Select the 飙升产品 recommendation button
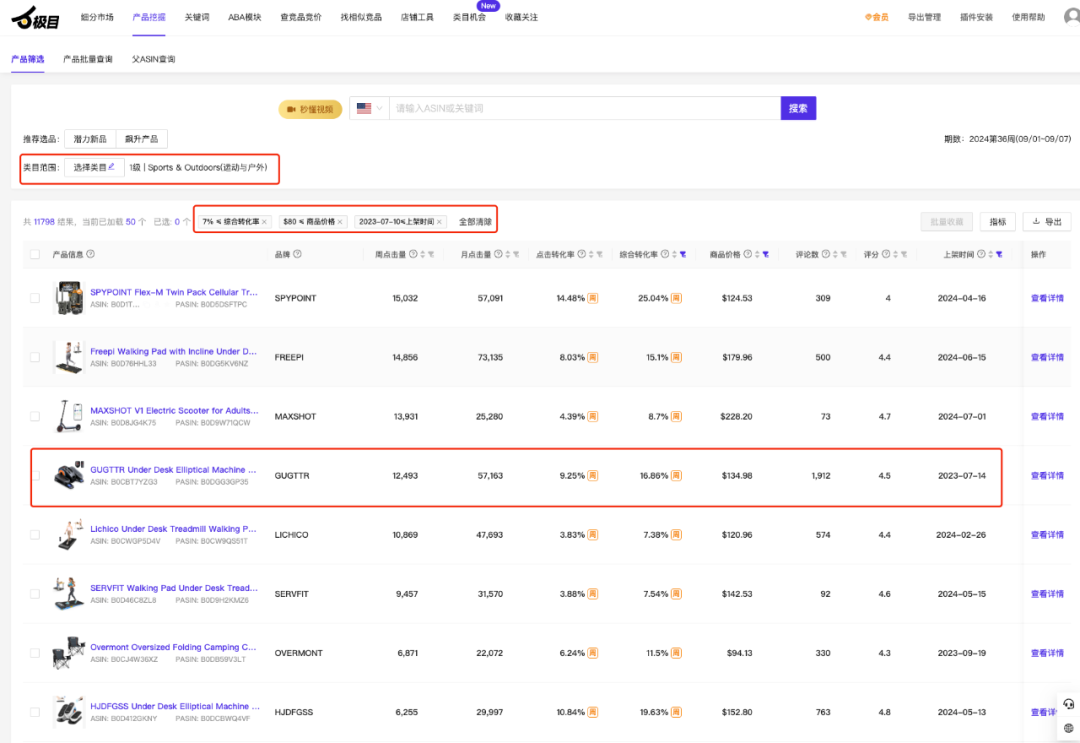 (141, 139)
